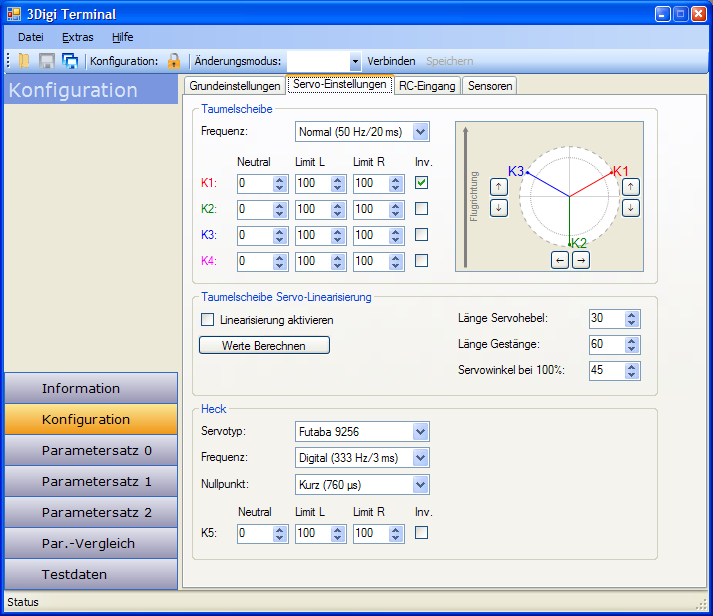This screenshot has height=616, width=713.
Task: Open Parametersatz 0 in sidebar
Action: [91, 450]
